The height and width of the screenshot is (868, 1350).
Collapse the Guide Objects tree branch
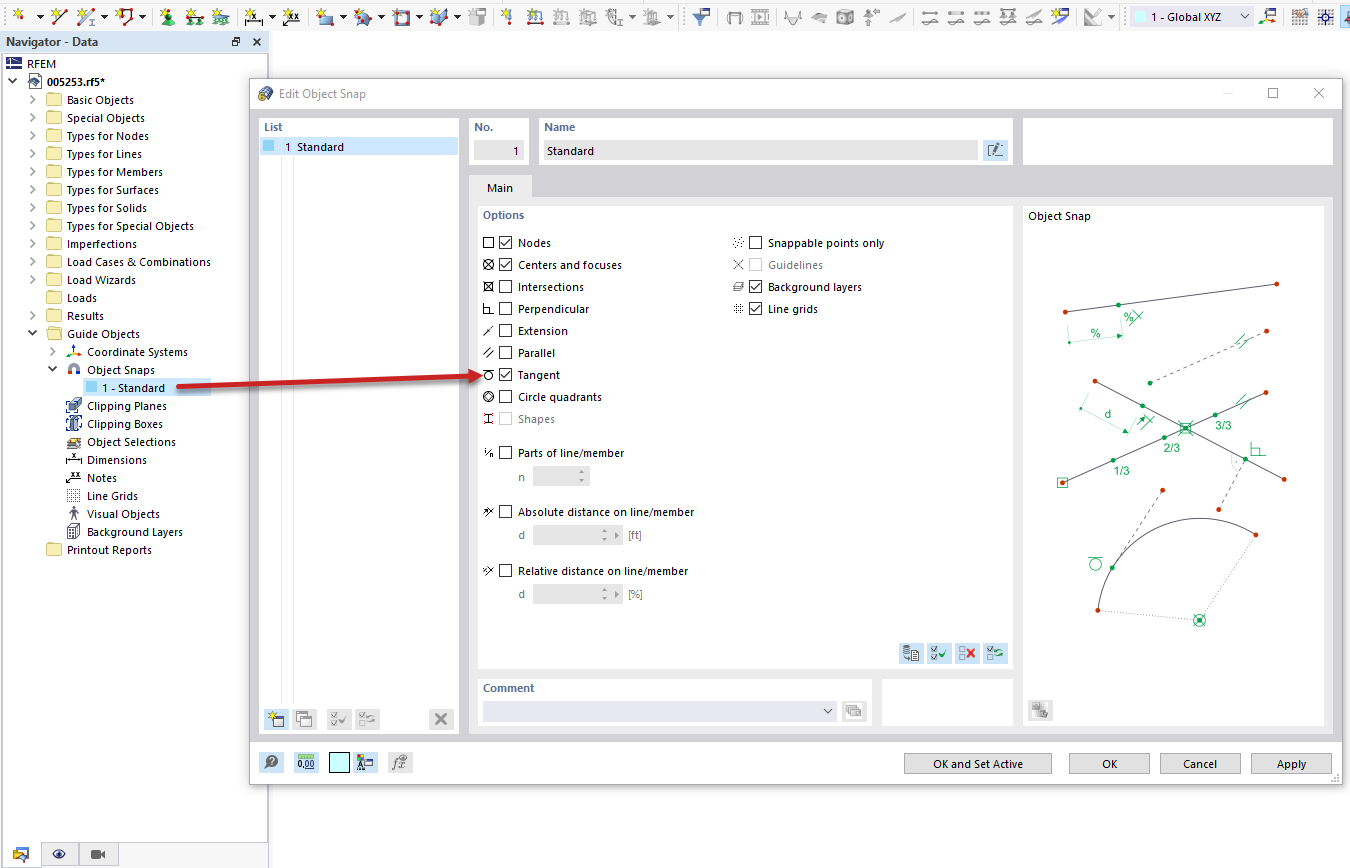click(32, 333)
